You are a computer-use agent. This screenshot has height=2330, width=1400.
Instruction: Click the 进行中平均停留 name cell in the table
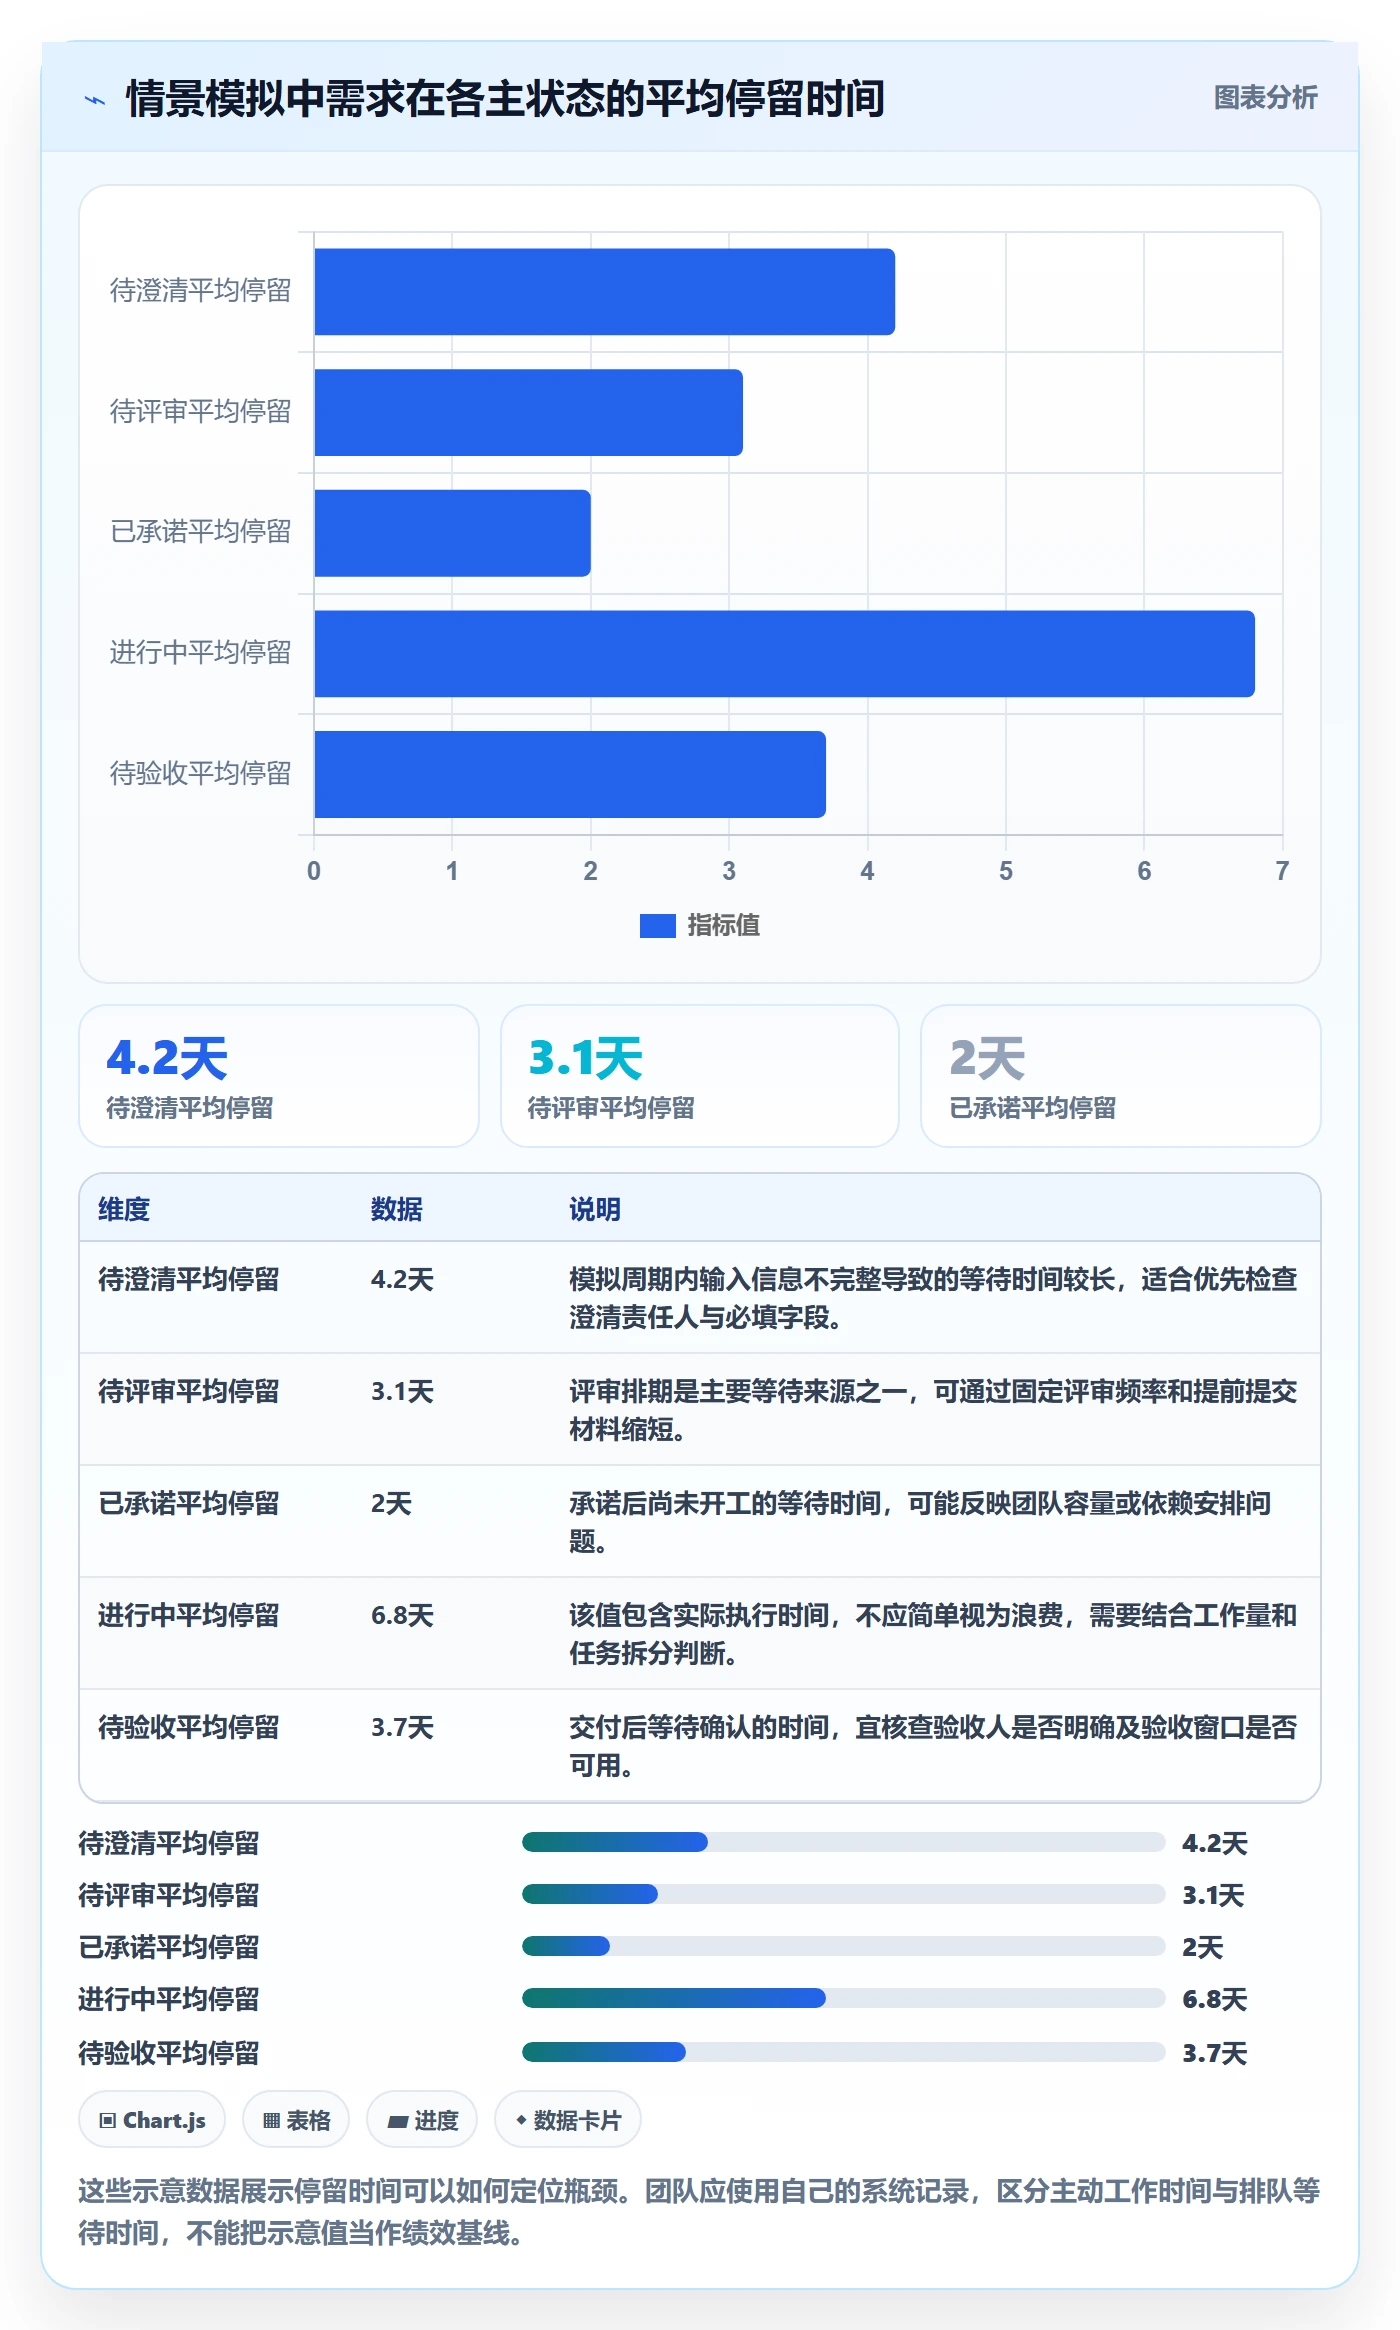click(x=188, y=1615)
